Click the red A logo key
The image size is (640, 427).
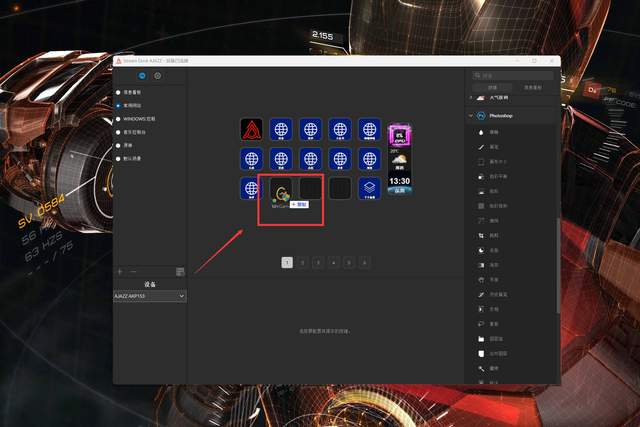pos(251,129)
